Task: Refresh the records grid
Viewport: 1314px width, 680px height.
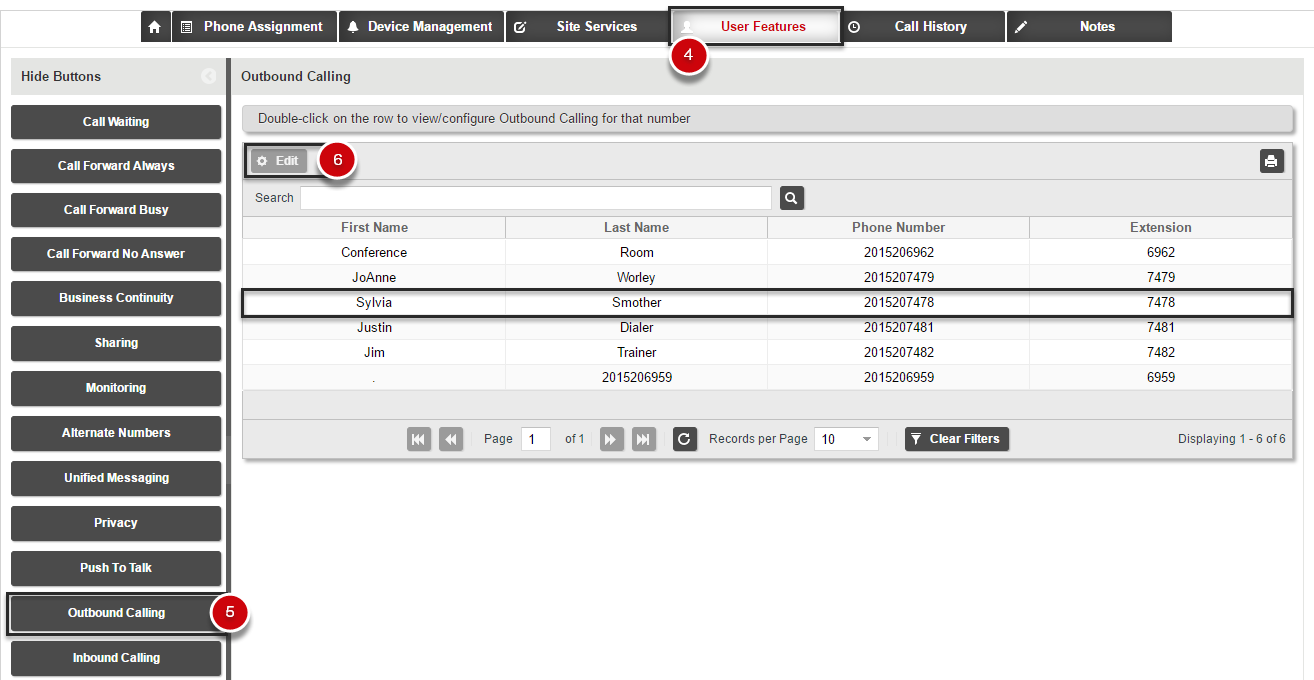Action: [685, 439]
